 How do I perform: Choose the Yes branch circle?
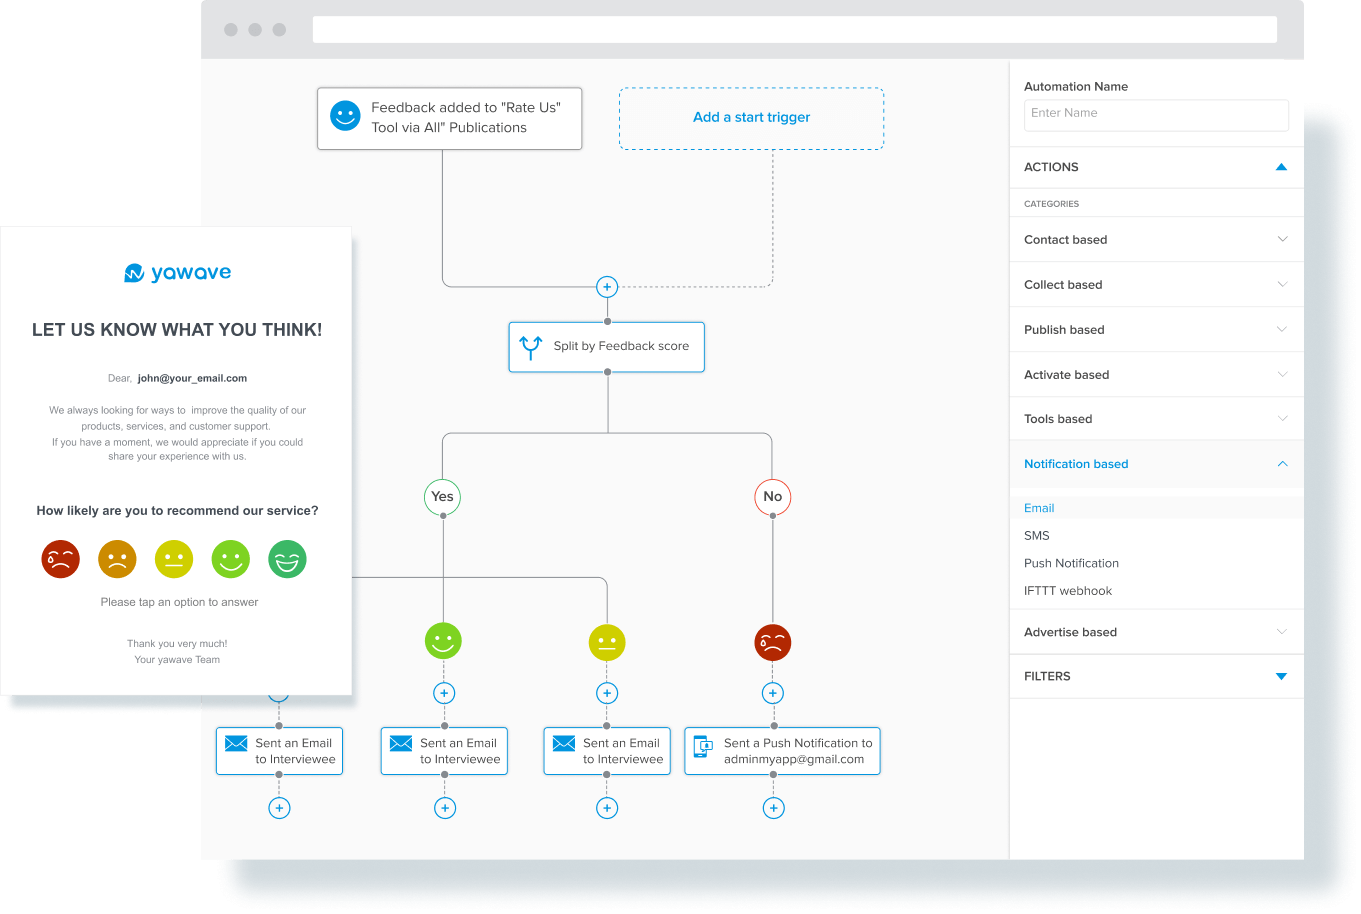(x=442, y=497)
